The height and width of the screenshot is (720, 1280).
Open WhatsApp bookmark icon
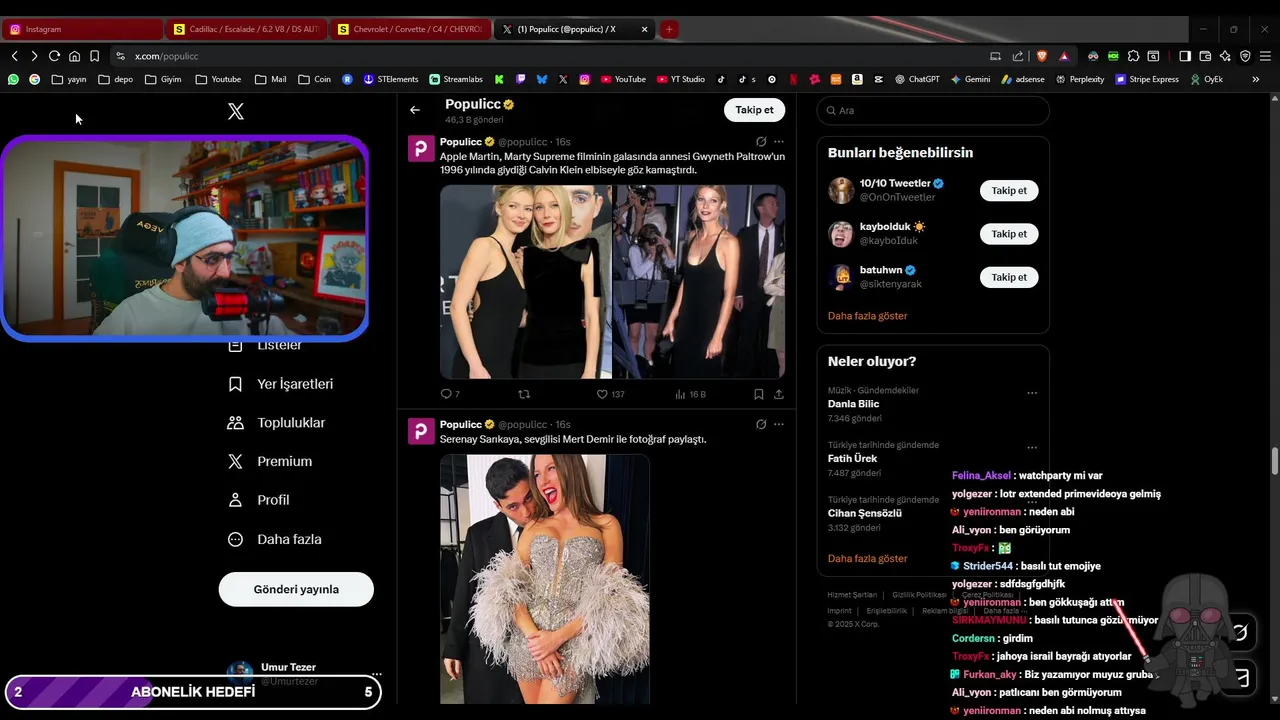[13, 79]
